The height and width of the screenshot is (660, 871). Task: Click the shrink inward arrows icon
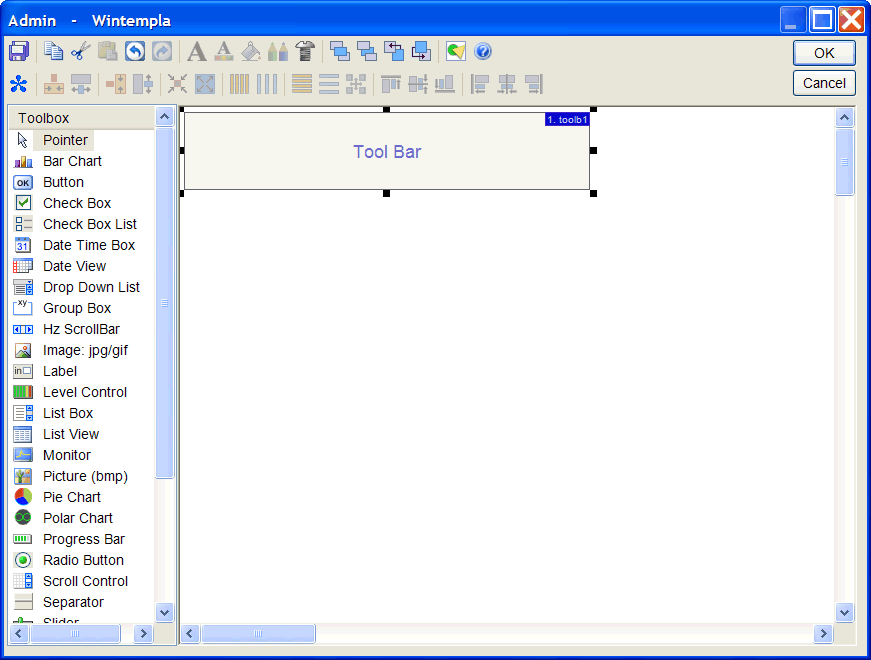[177, 84]
